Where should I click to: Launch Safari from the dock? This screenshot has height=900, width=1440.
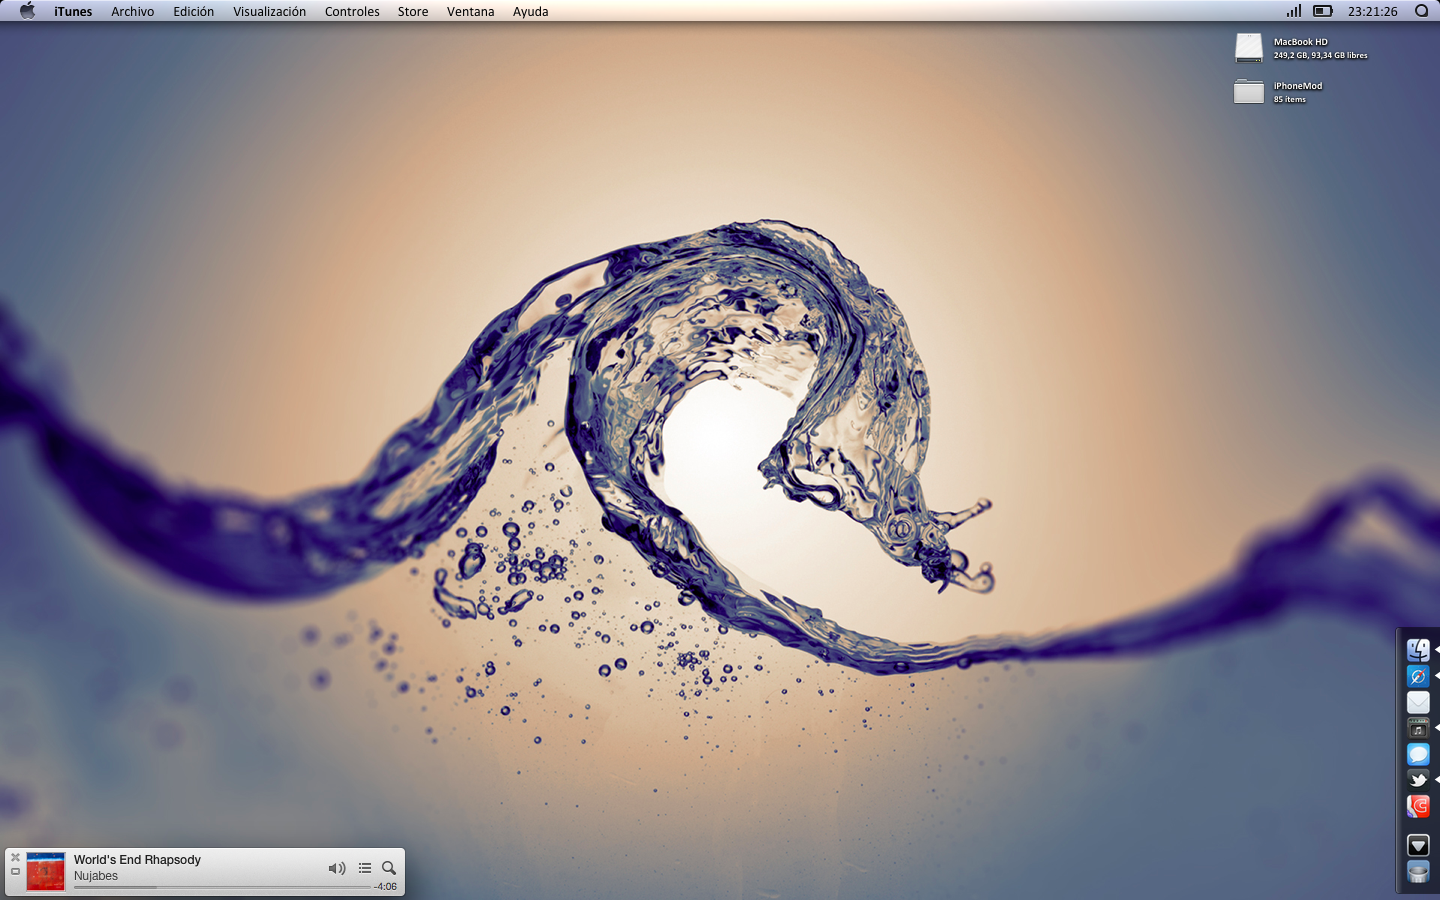[x=1418, y=677]
